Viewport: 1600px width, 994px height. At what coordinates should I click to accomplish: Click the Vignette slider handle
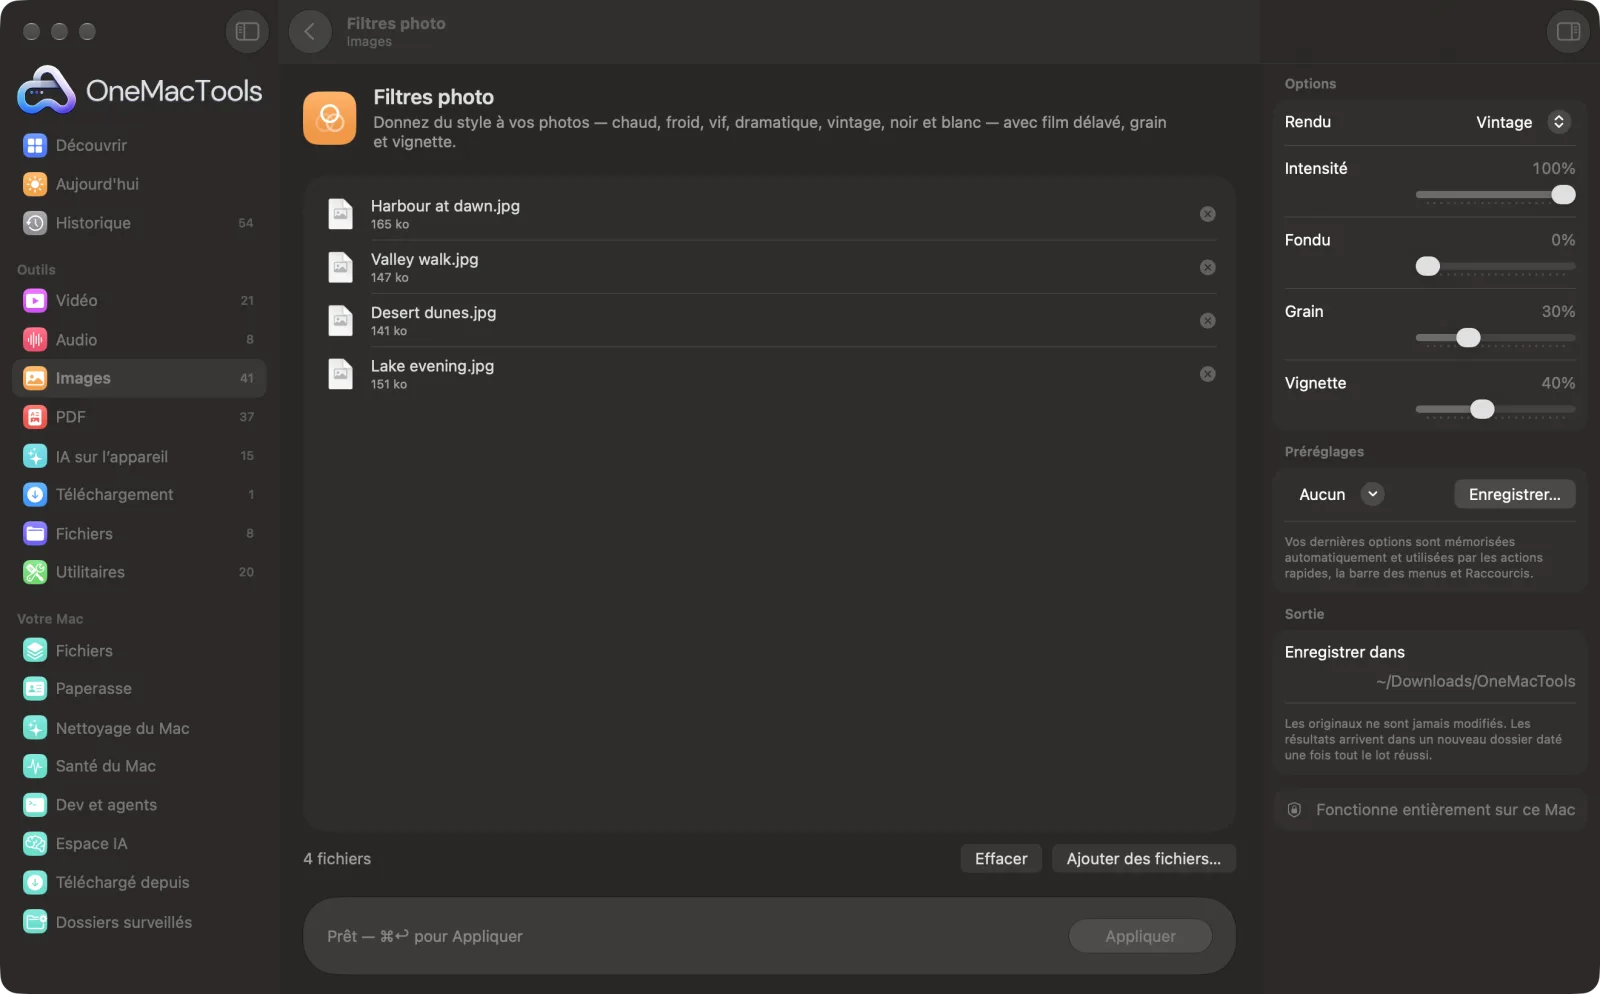click(1482, 409)
